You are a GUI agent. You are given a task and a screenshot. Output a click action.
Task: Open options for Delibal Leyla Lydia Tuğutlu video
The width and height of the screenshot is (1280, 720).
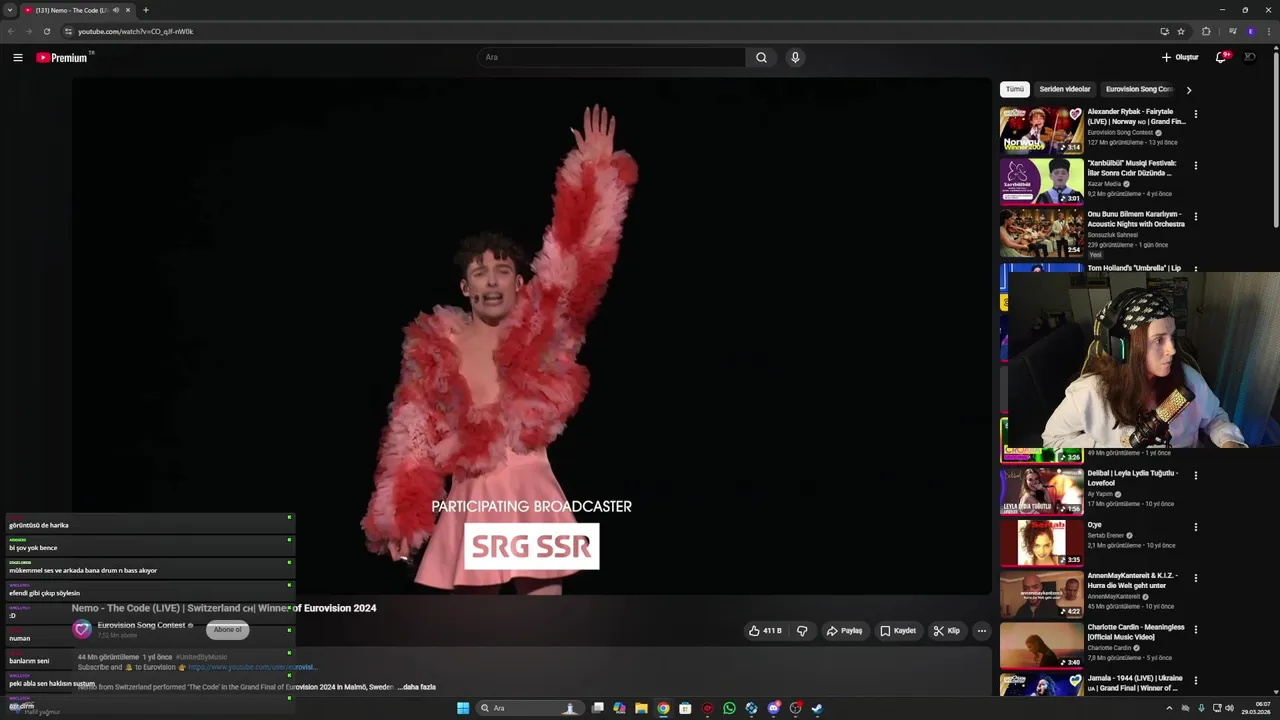pyautogui.click(x=1195, y=475)
